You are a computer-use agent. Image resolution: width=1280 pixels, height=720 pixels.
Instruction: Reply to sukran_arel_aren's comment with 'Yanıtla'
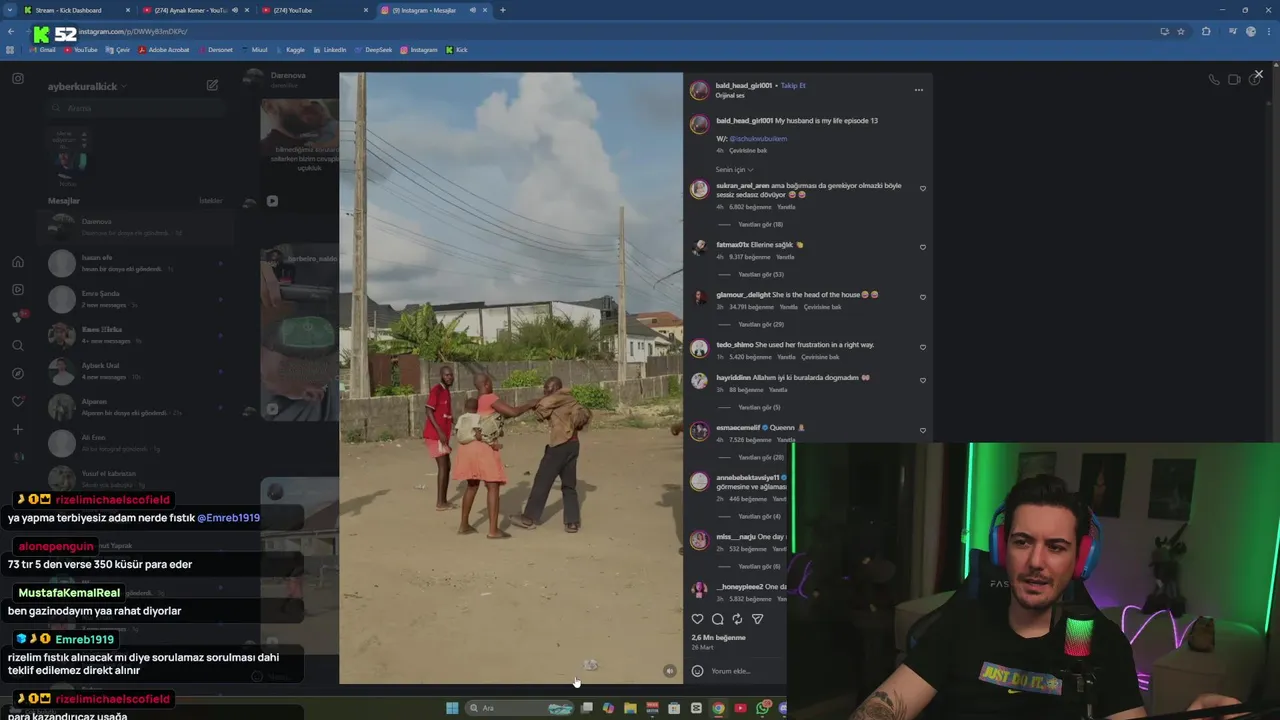click(x=786, y=207)
